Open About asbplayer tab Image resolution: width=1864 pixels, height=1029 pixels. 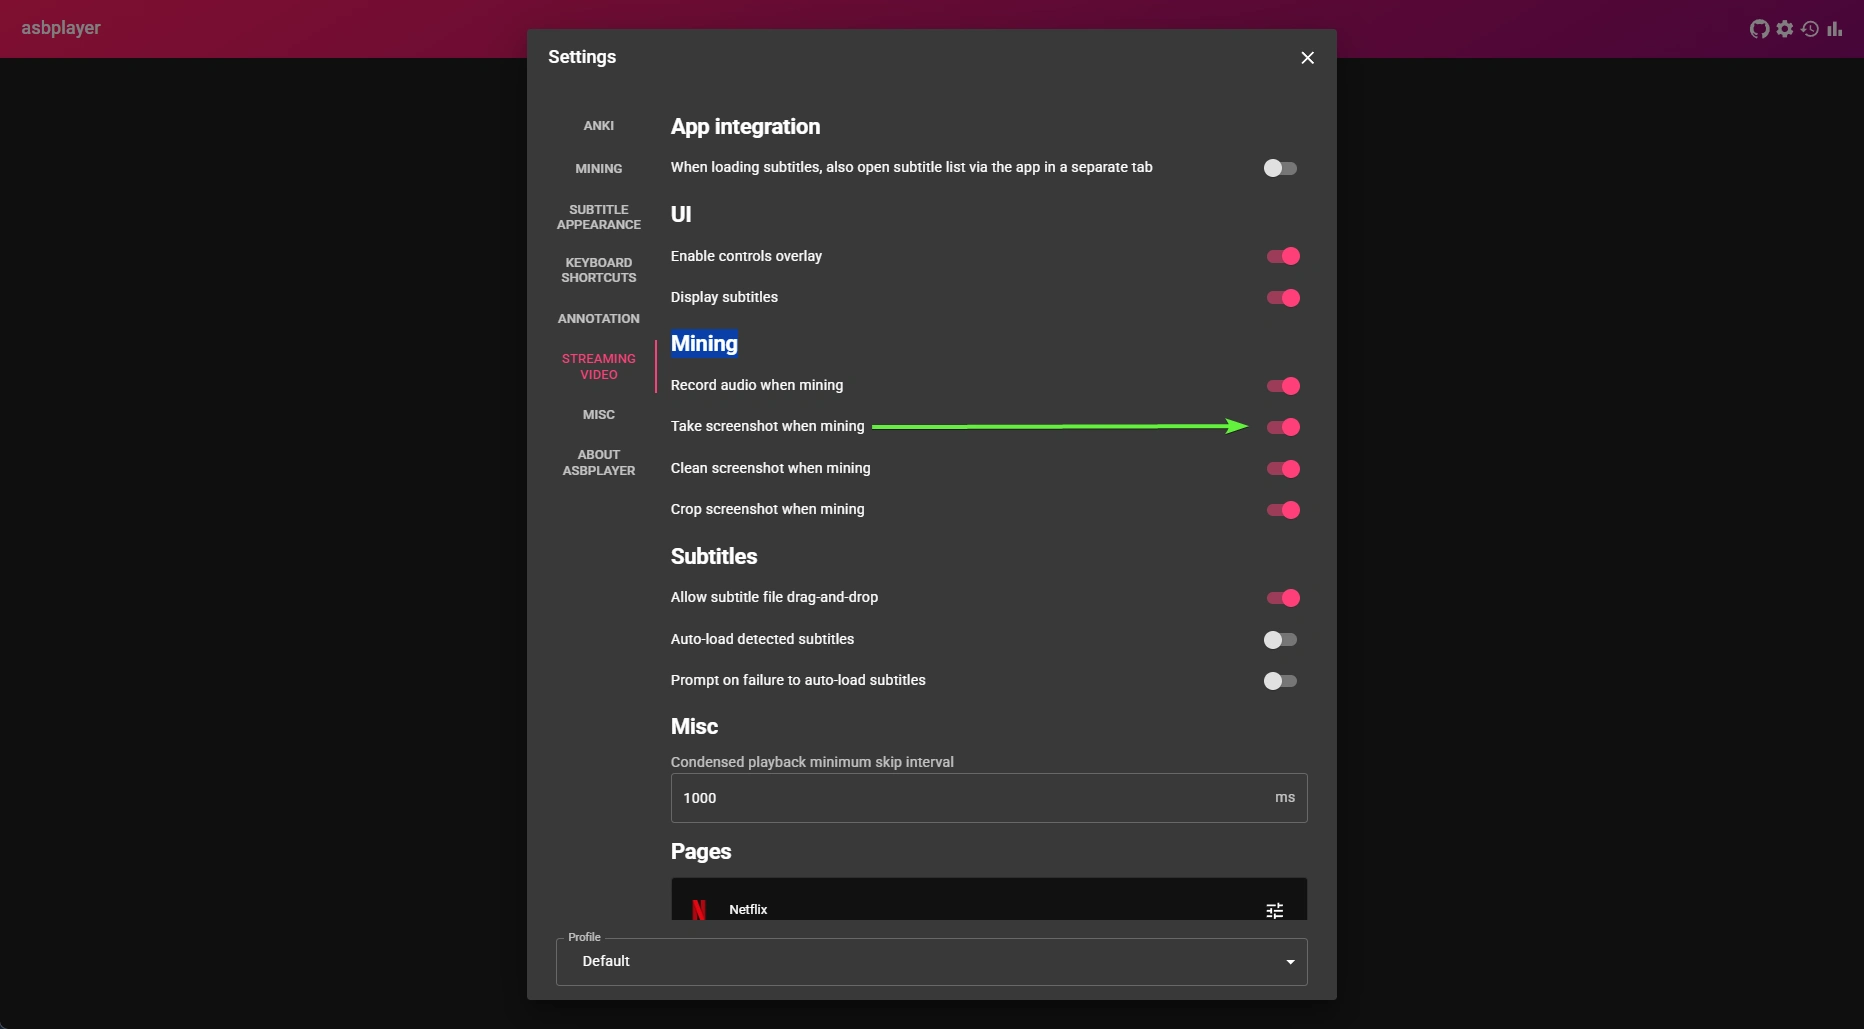pos(599,463)
